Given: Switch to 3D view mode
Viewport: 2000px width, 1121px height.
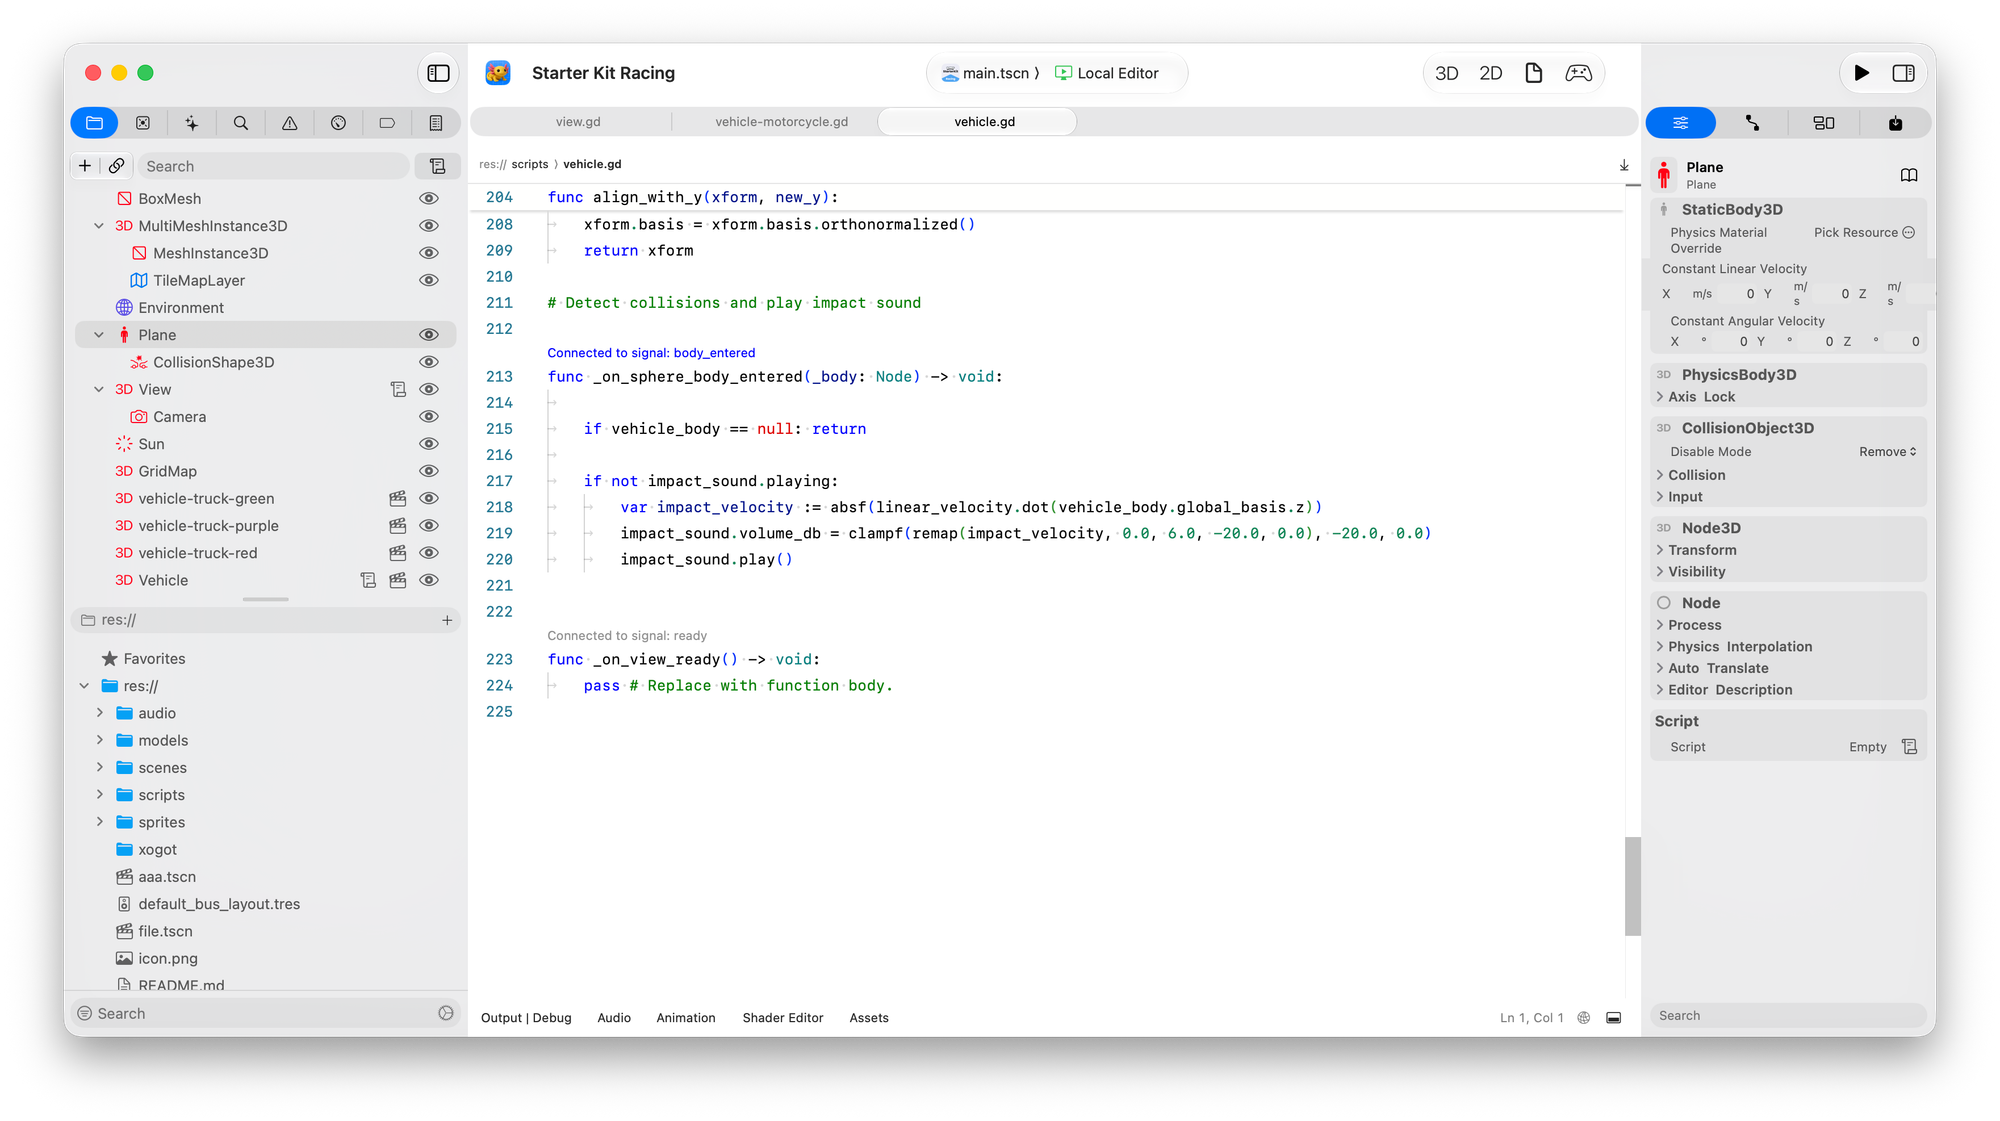Looking at the screenshot, I should [x=1447, y=73].
